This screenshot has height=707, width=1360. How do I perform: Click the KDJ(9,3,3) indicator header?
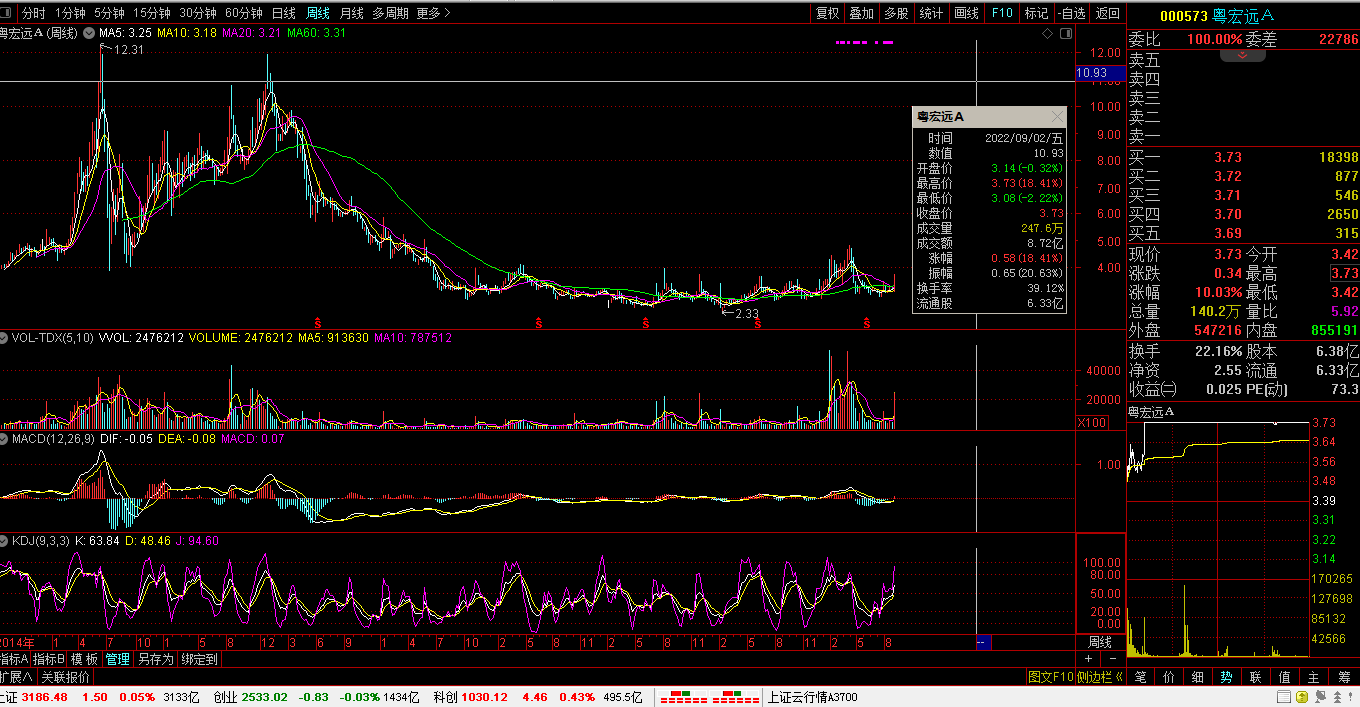(x=40, y=541)
